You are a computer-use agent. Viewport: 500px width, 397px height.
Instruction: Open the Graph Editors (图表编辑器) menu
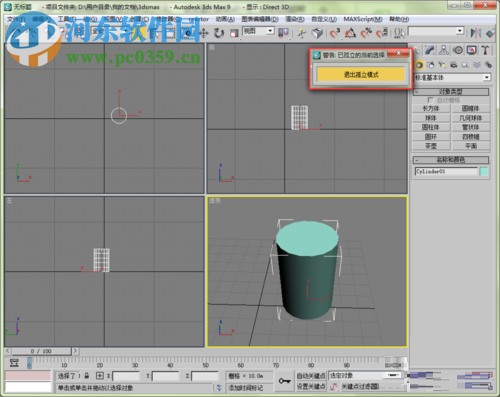[260, 19]
